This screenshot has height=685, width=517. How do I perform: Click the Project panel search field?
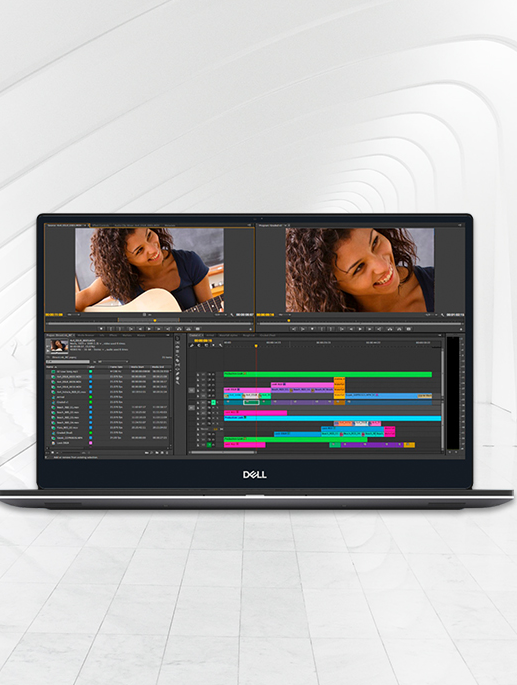tap(68, 362)
